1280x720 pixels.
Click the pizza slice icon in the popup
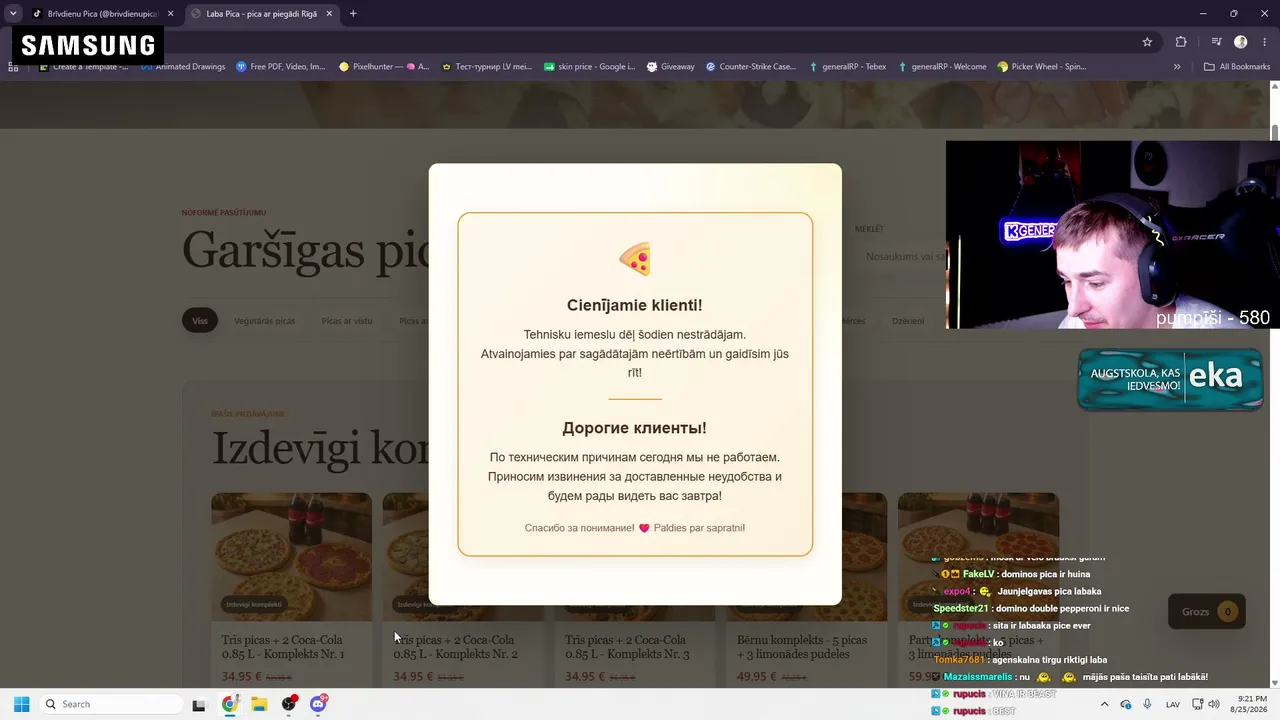[635, 260]
